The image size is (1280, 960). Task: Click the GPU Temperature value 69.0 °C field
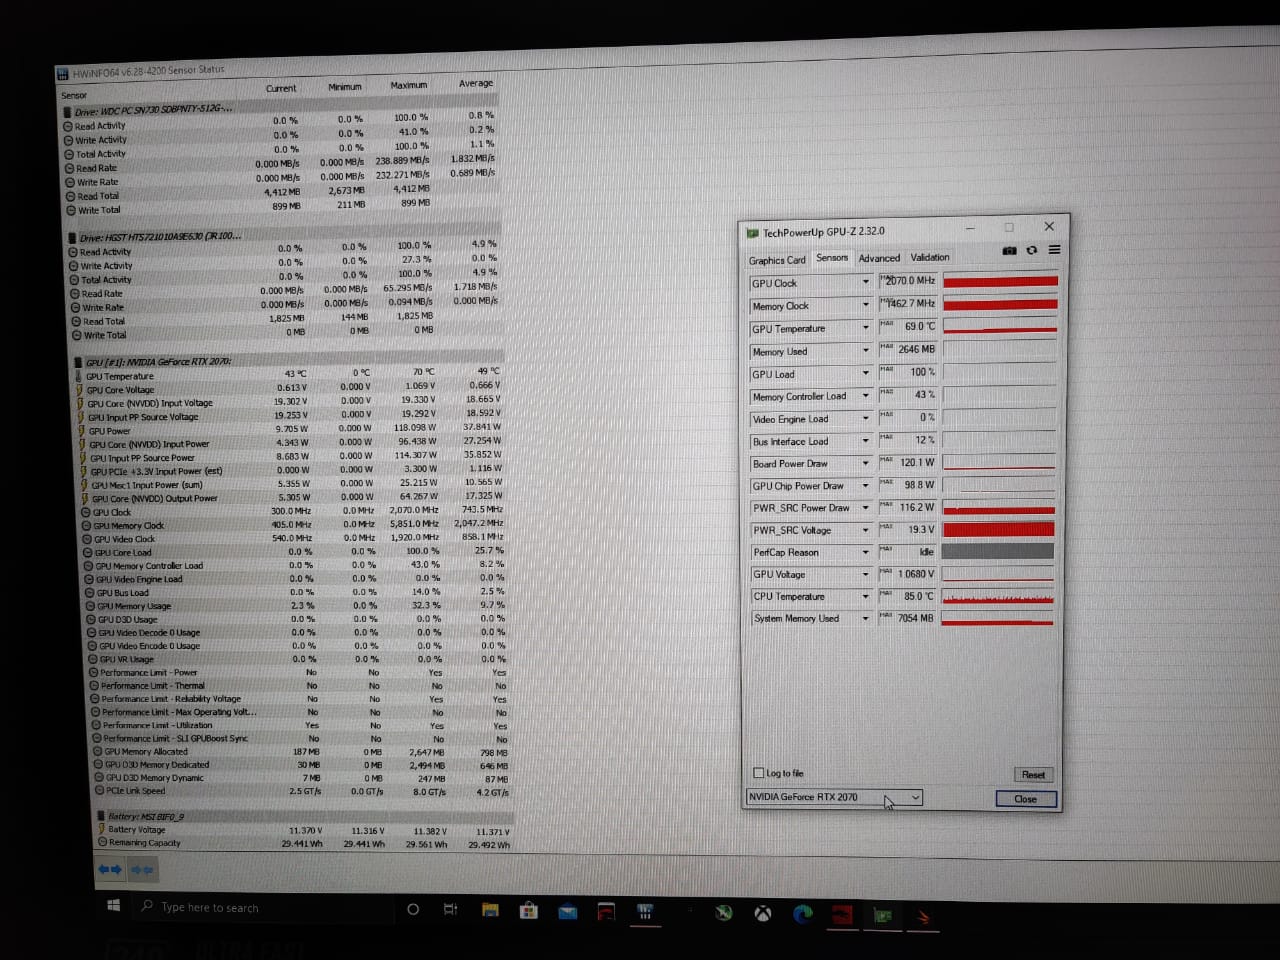pyautogui.click(x=907, y=327)
